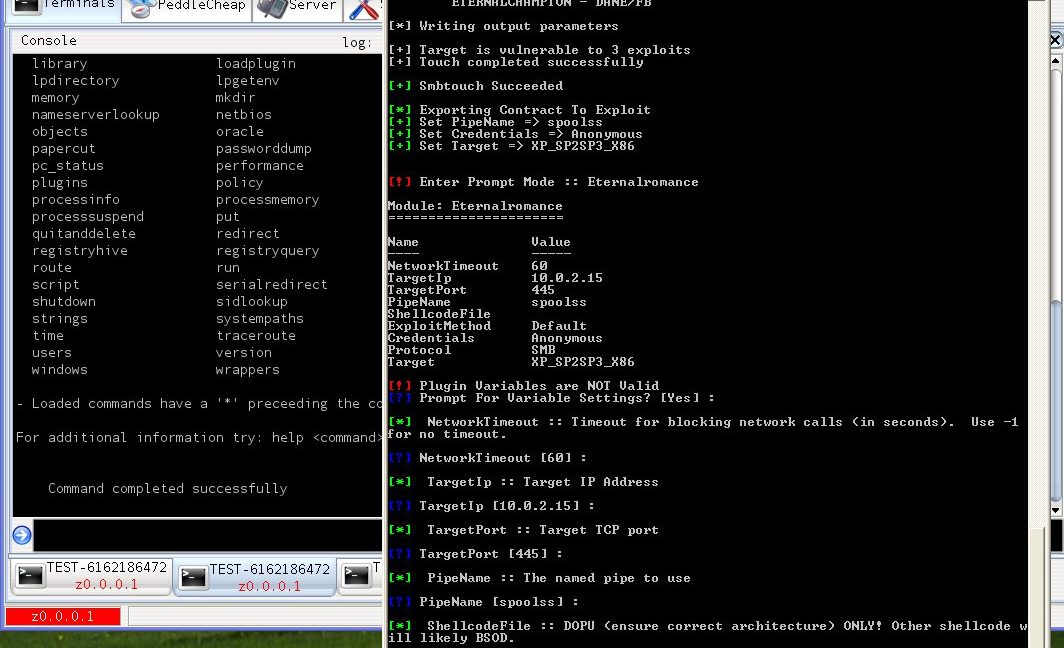
Task: Click the traceroute command in the console list
Action: coord(258,335)
